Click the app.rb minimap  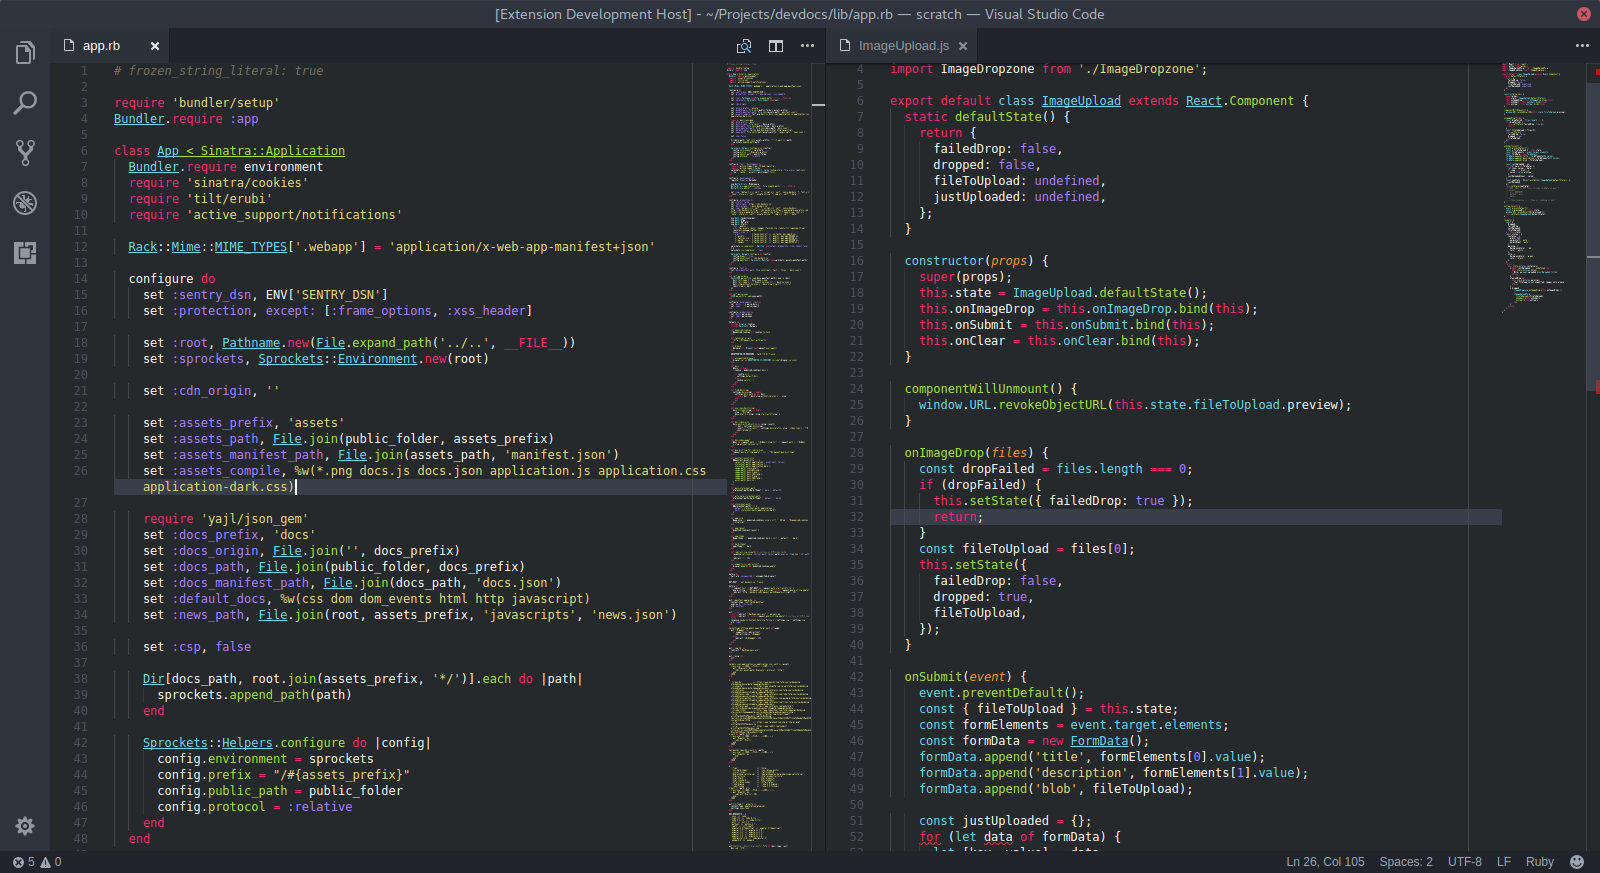[769, 455]
